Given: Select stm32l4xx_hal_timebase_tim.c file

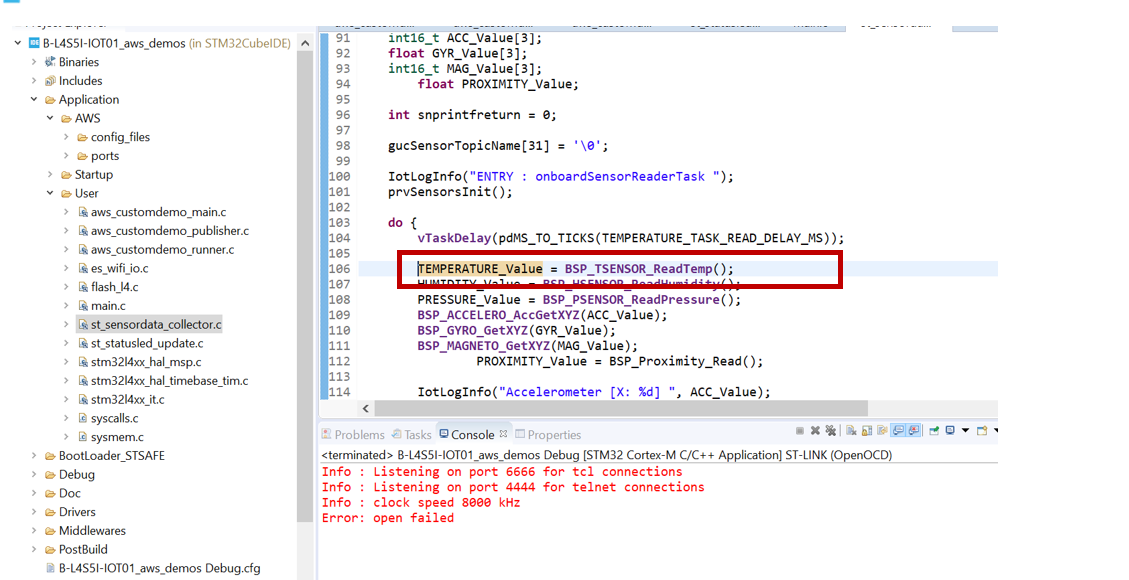Looking at the screenshot, I should 169,380.
